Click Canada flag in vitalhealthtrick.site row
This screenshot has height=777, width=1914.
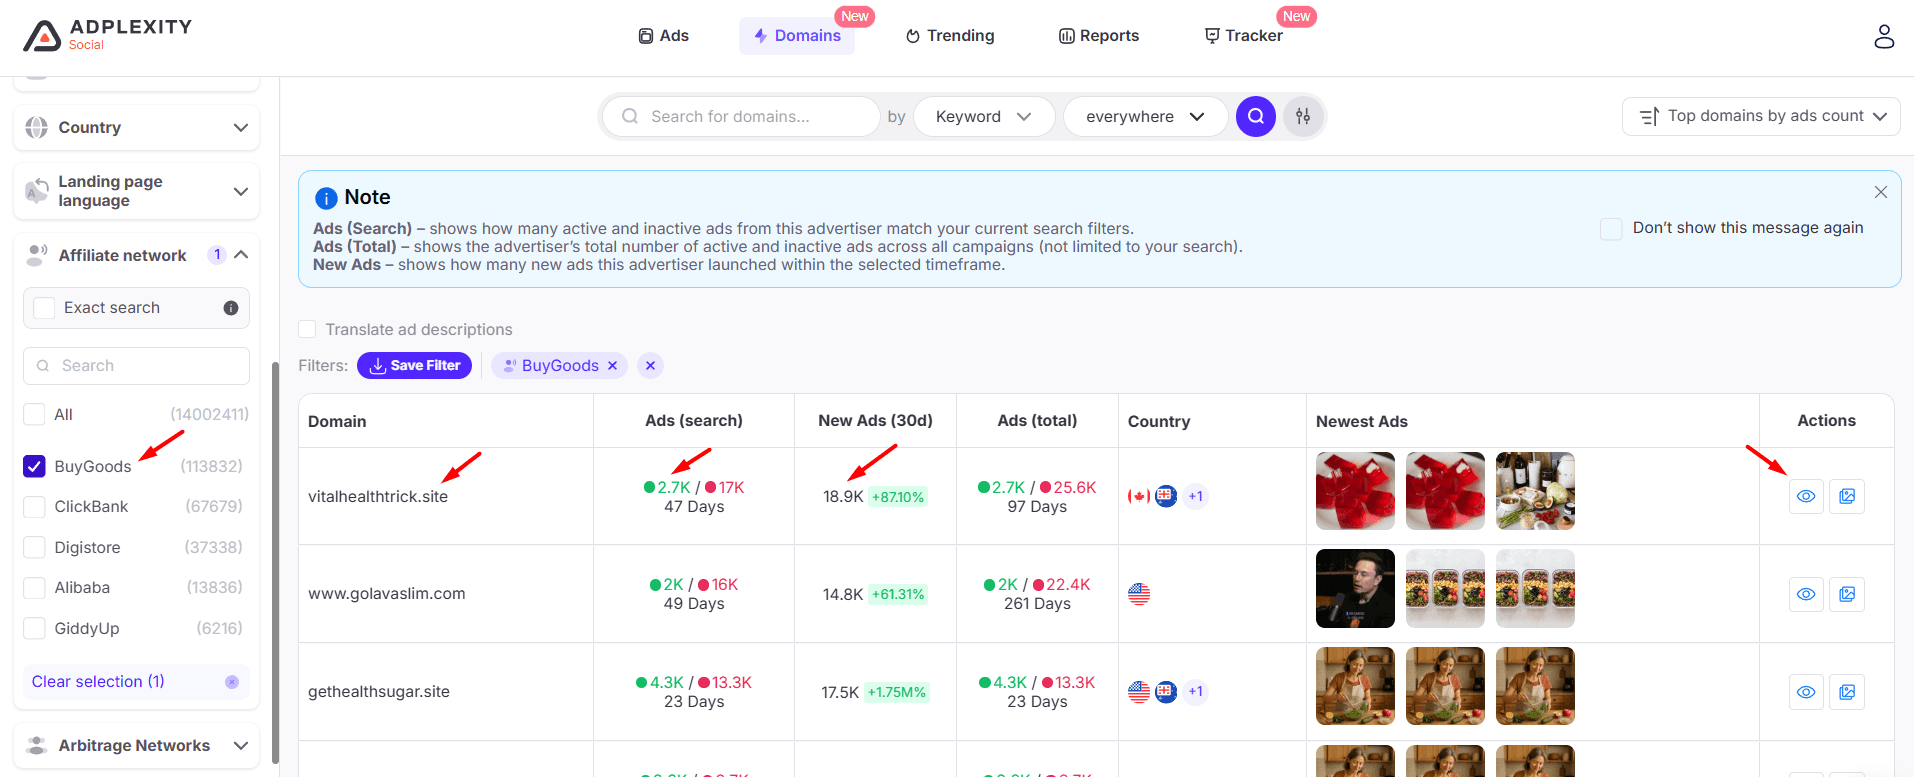[x=1139, y=496]
